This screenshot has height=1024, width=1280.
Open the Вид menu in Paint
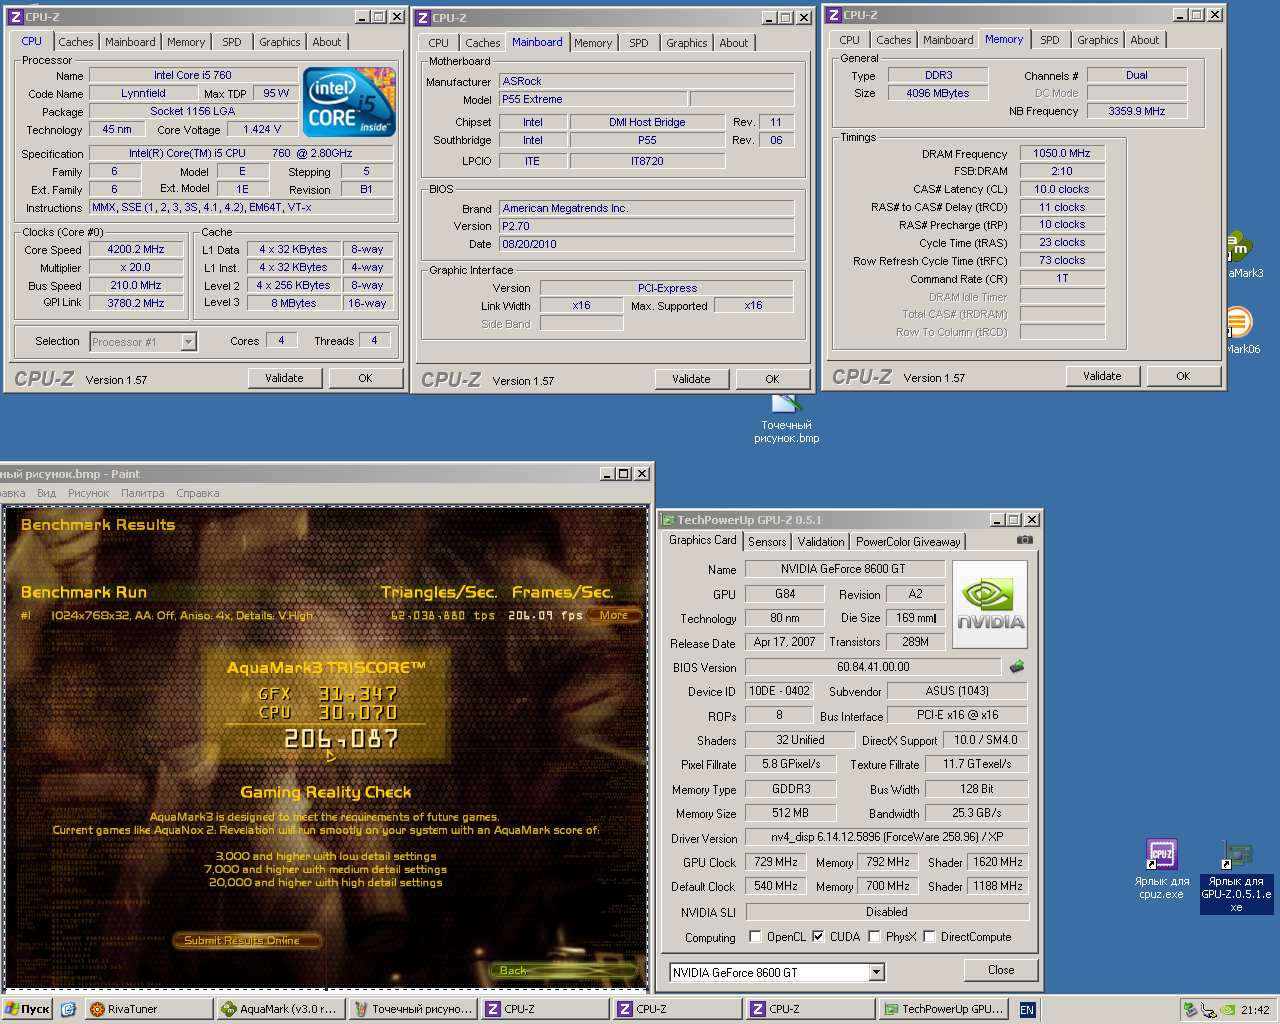(47, 493)
